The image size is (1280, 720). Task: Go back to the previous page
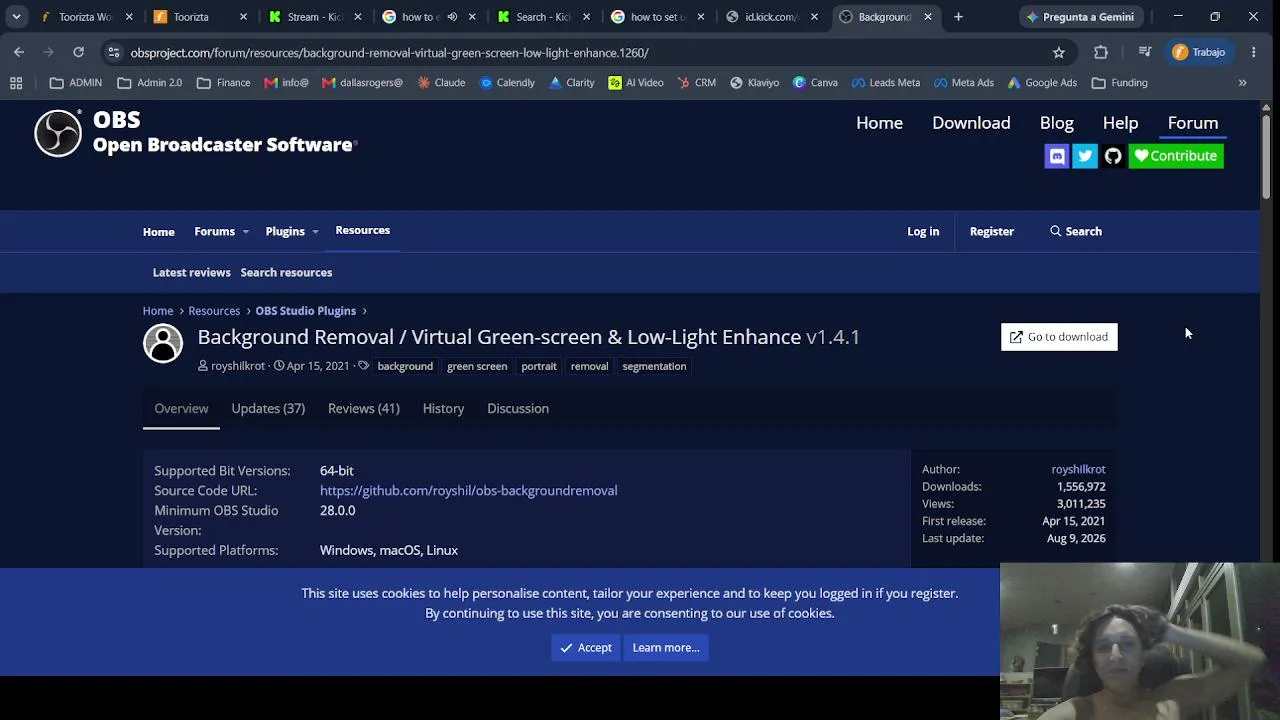coord(19,52)
